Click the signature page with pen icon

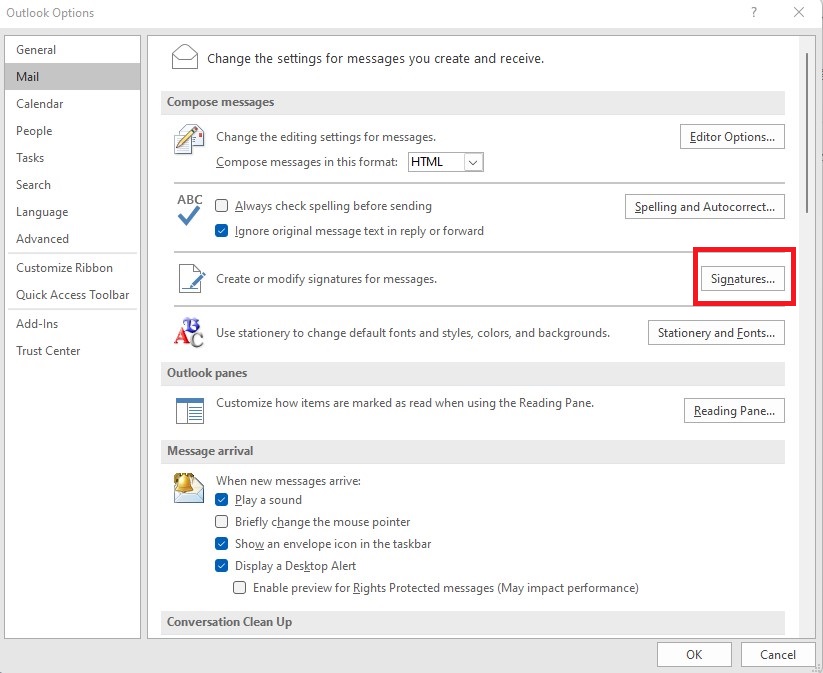(189, 279)
